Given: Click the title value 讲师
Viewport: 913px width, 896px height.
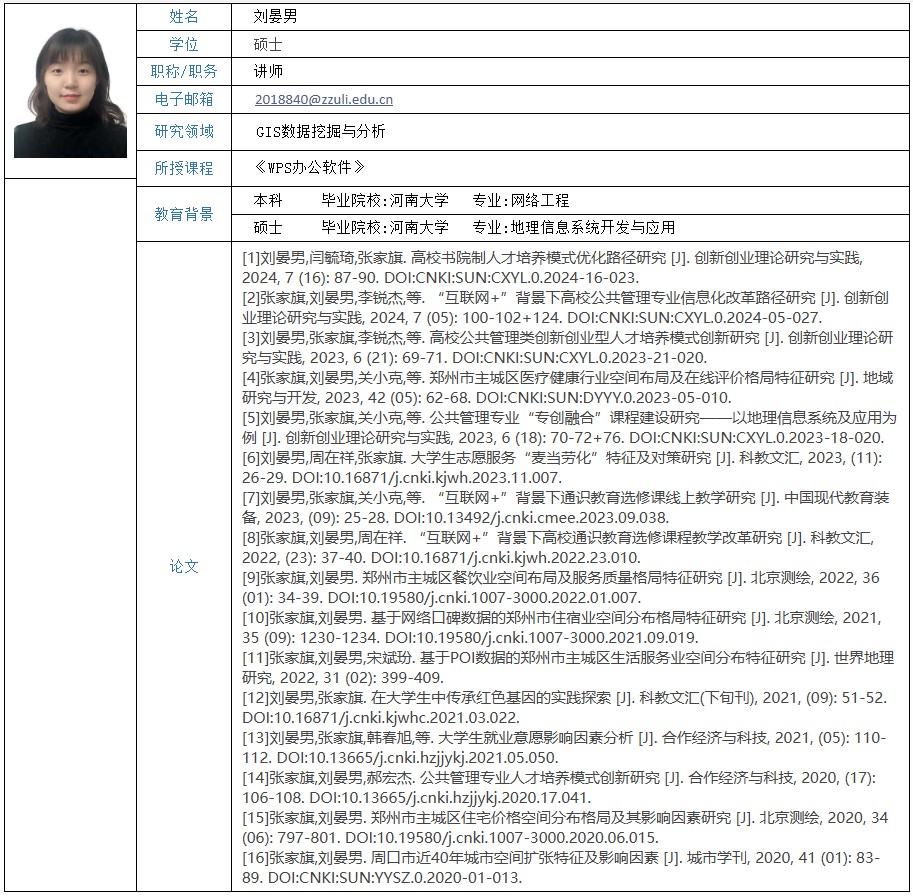Looking at the screenshot, I should (x=268, y=71).
